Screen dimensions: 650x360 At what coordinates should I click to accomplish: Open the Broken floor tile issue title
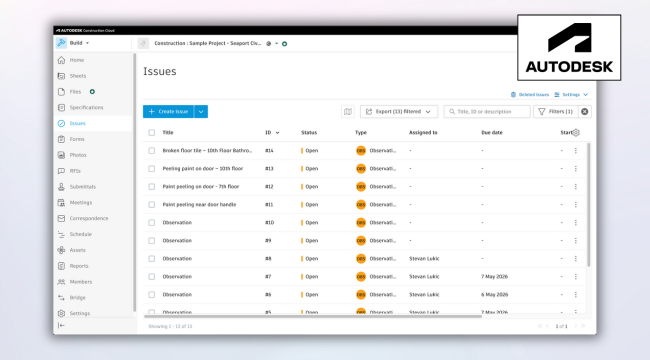(207, 151)
